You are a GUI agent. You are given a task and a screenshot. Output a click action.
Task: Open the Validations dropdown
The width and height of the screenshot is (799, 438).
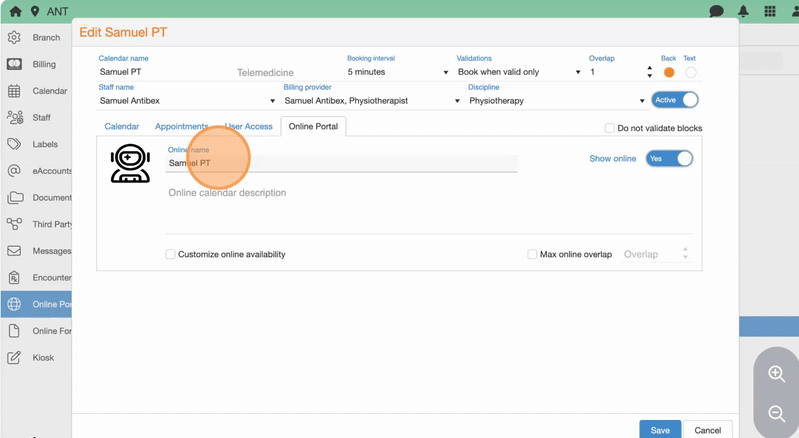[518, 72]
